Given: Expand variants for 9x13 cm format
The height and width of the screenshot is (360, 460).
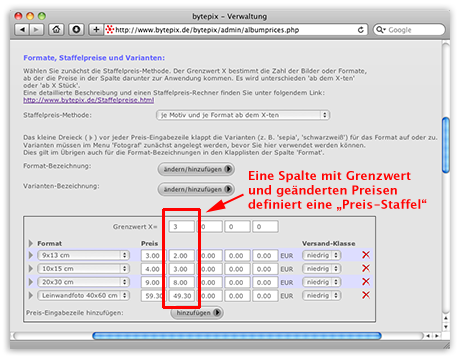Looking at the screenshot, I should pos(31,255).
